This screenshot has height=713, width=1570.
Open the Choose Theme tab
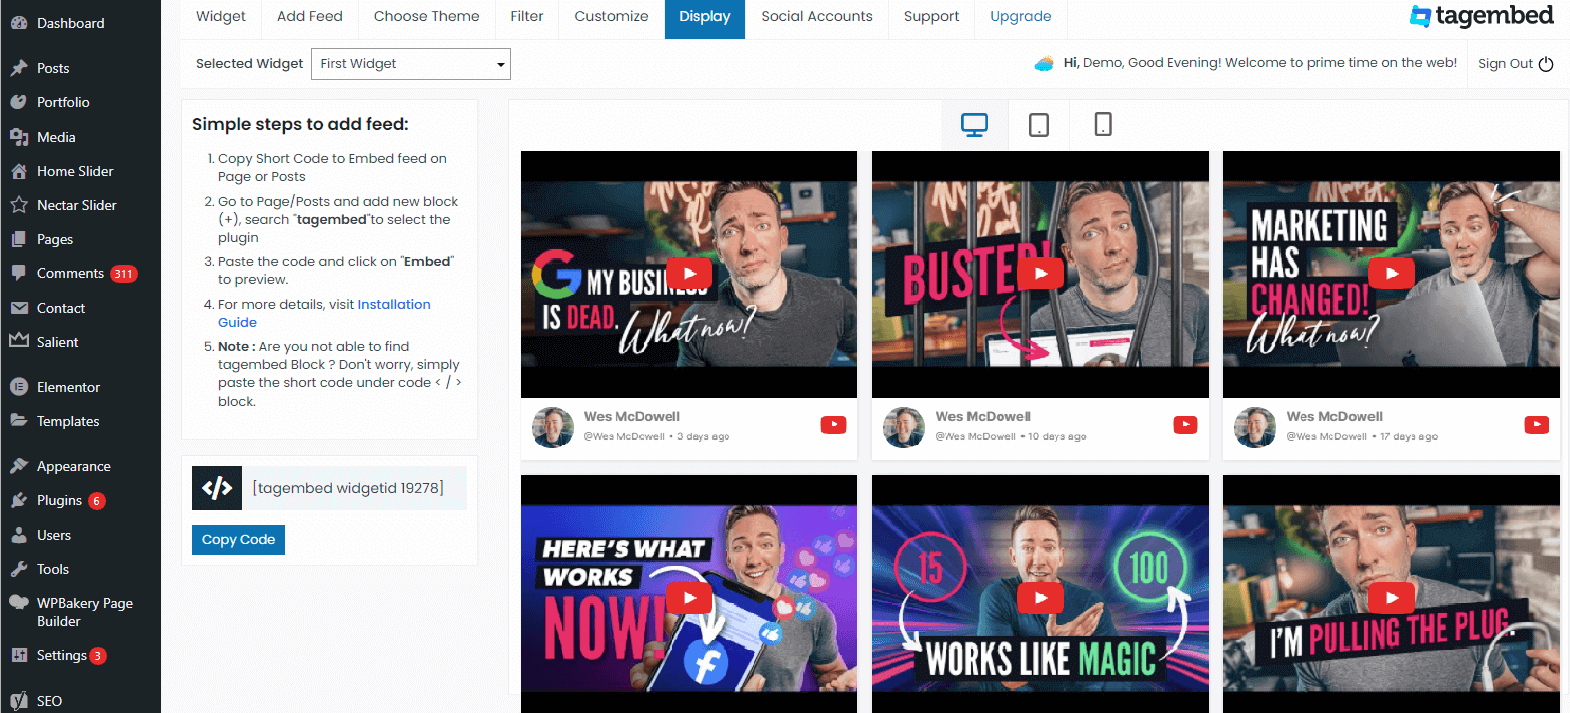[426, 17]
